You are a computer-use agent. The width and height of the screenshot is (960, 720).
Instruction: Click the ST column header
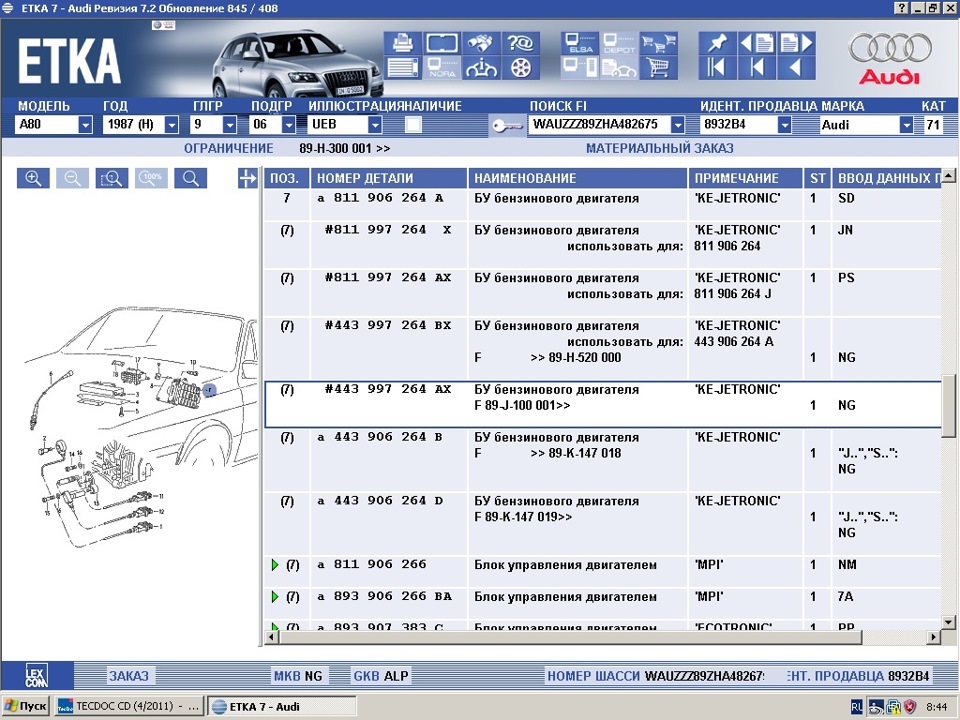[x=817, y=178]
